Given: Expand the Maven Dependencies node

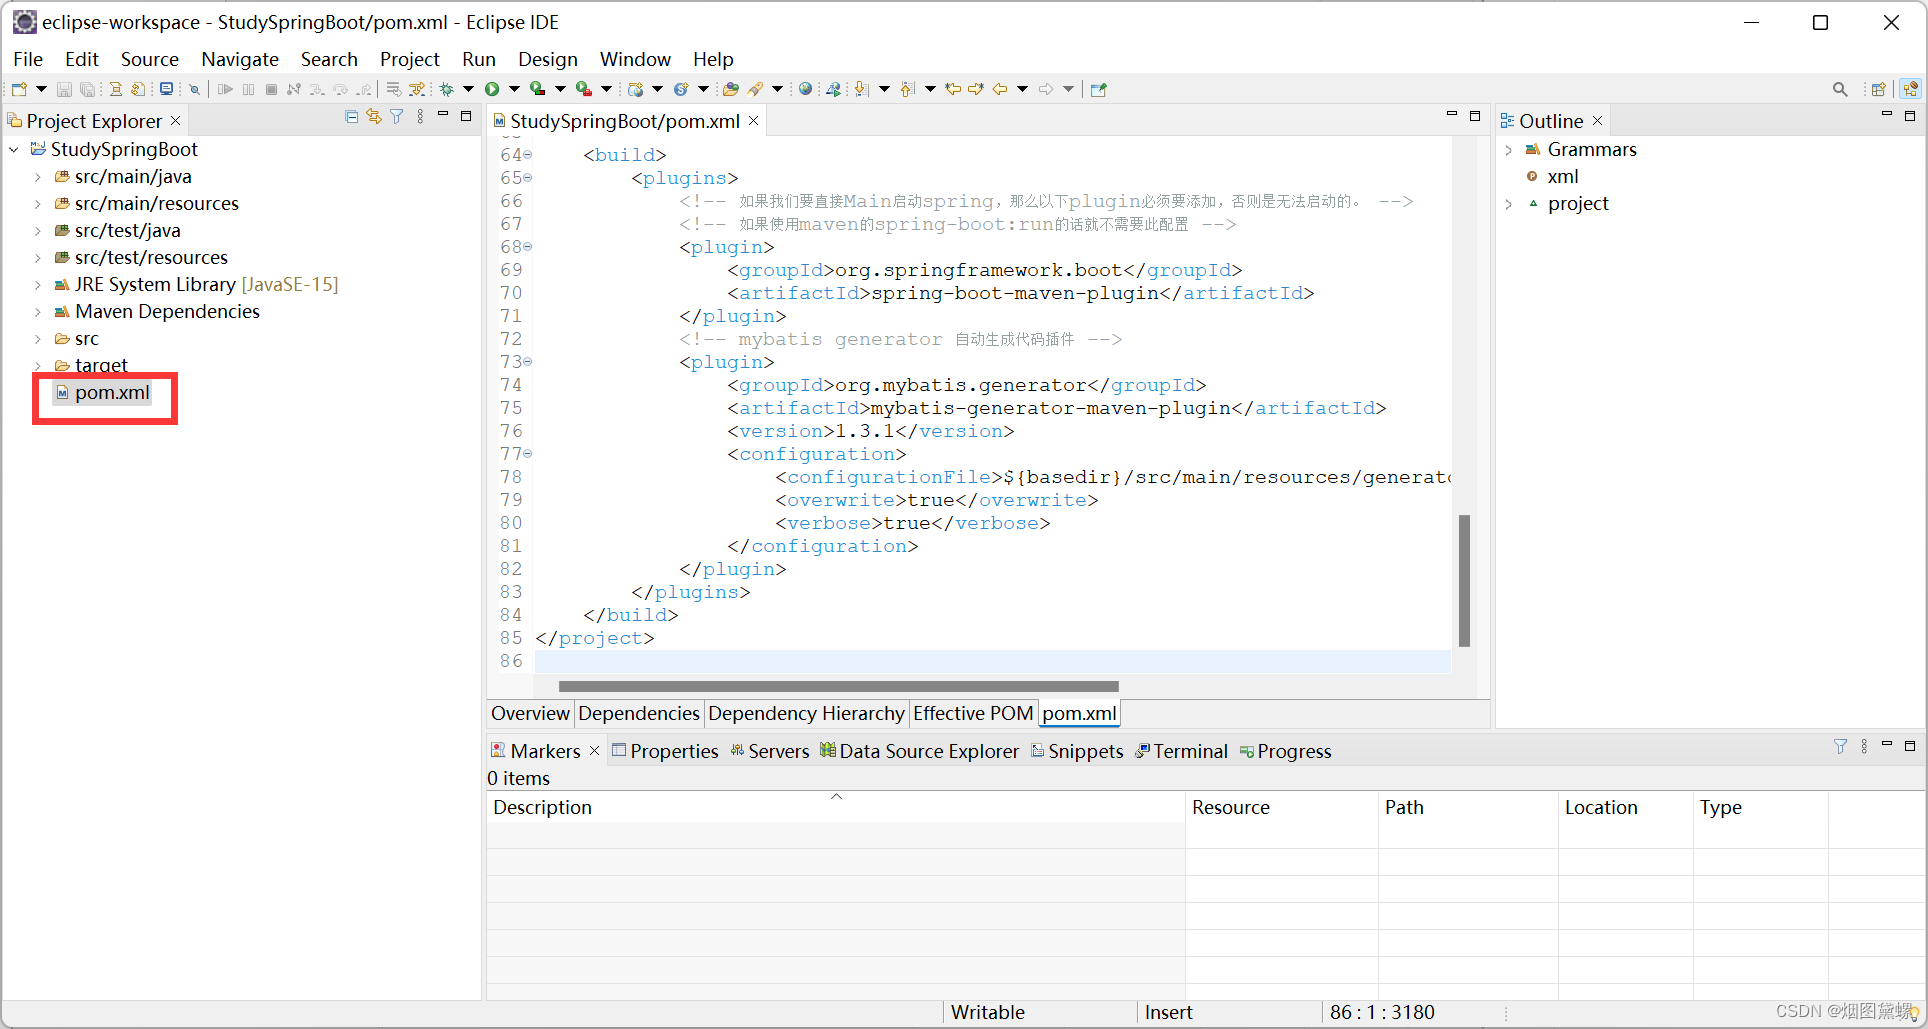Looking at the screenshot, I should (x=38, y=312).
